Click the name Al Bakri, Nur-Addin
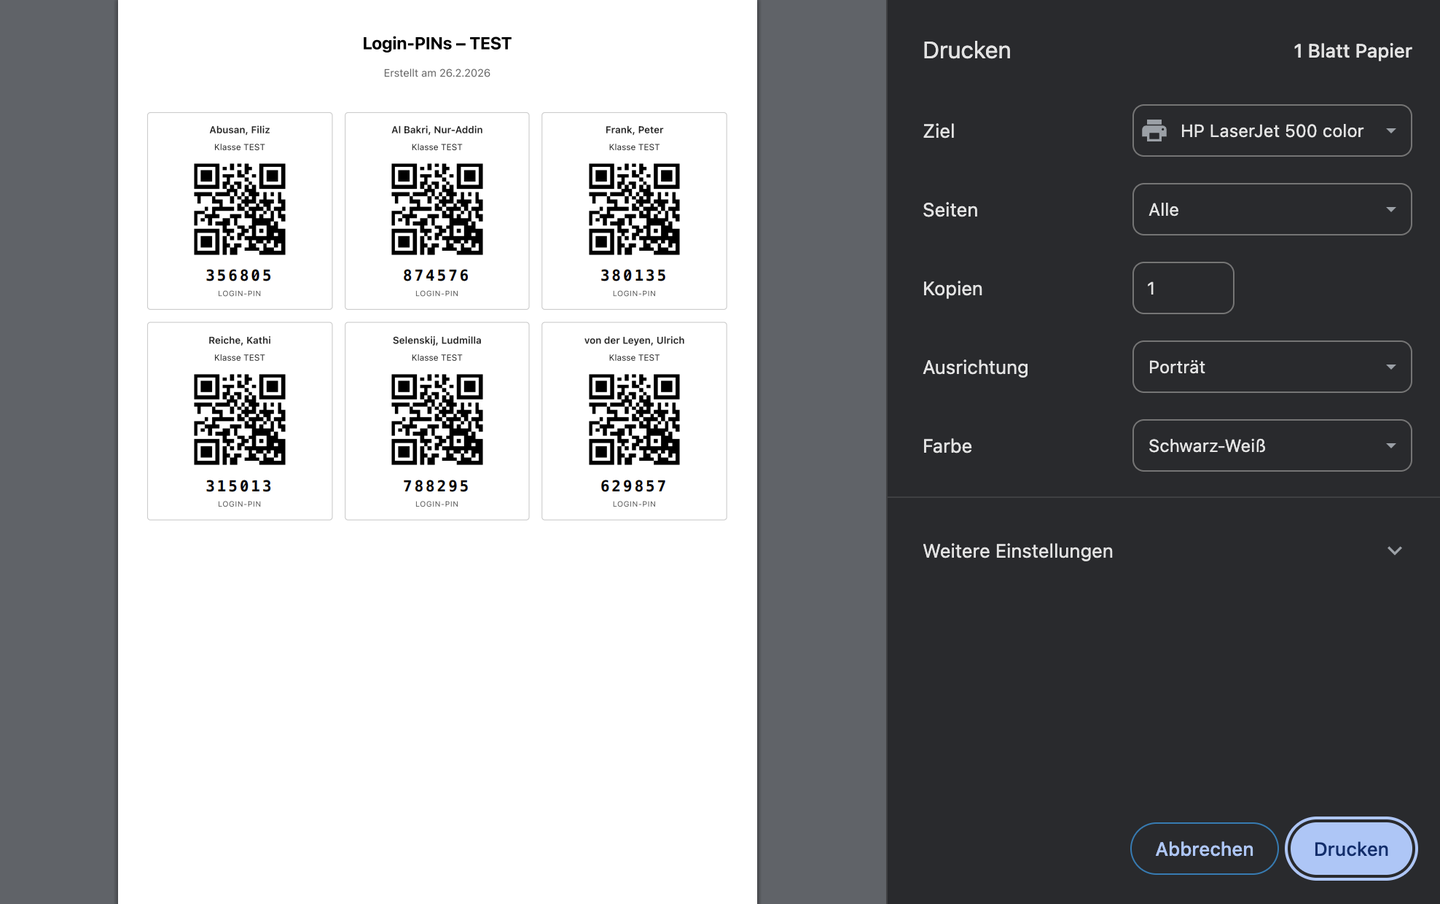 [x=437, y=130]
